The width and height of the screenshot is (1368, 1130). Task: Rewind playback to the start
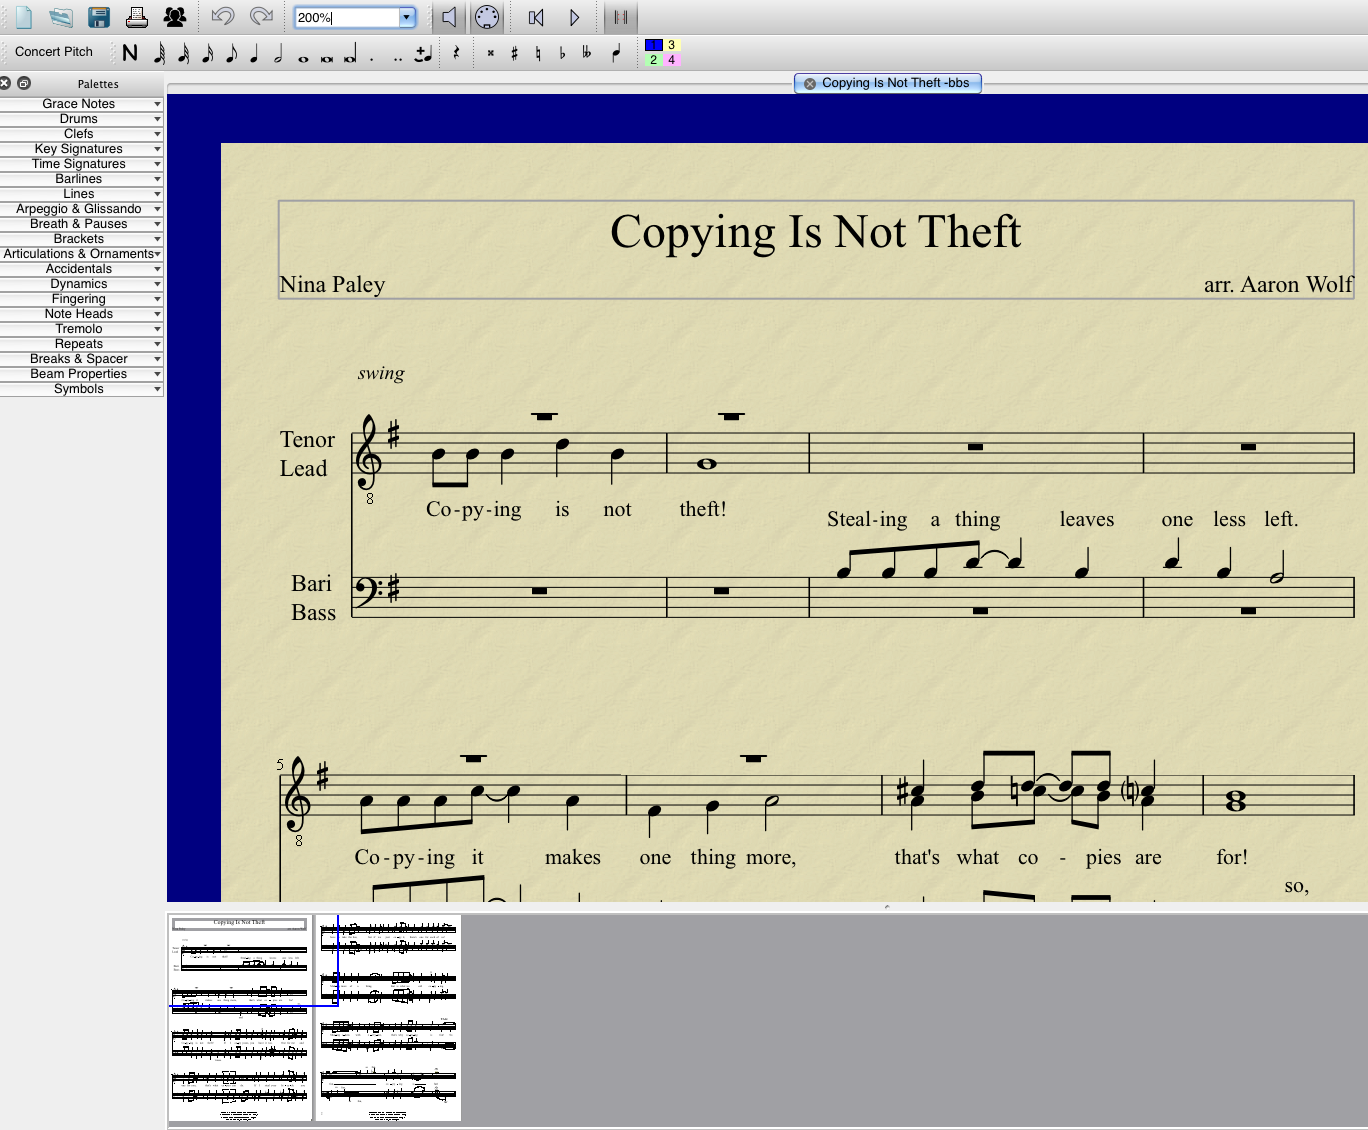pyautogui.click(x=536, y=17)
